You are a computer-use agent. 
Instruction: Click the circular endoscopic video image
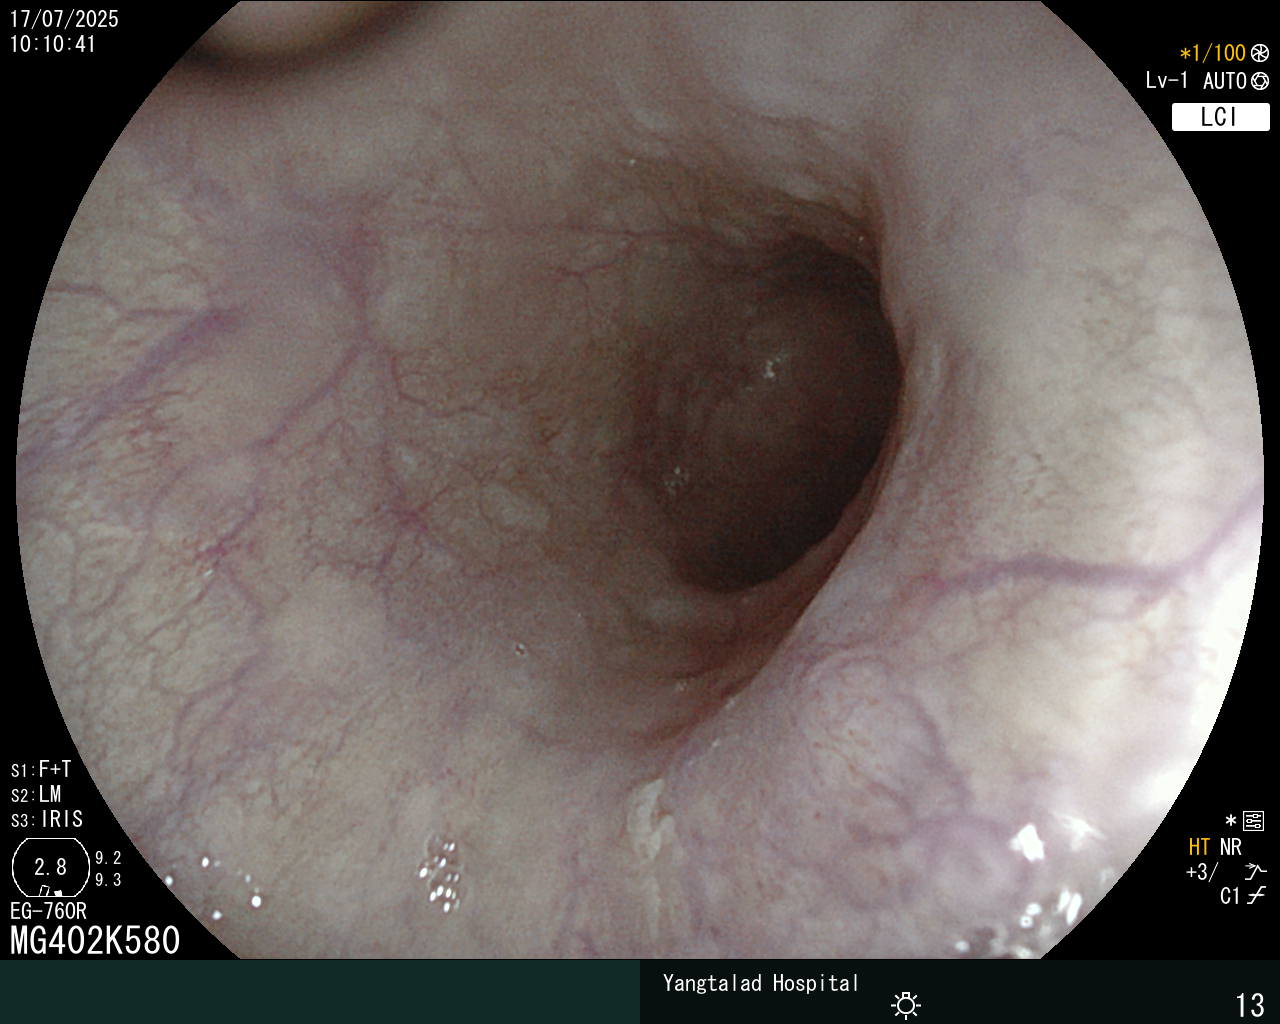click(x=640, y=479)
